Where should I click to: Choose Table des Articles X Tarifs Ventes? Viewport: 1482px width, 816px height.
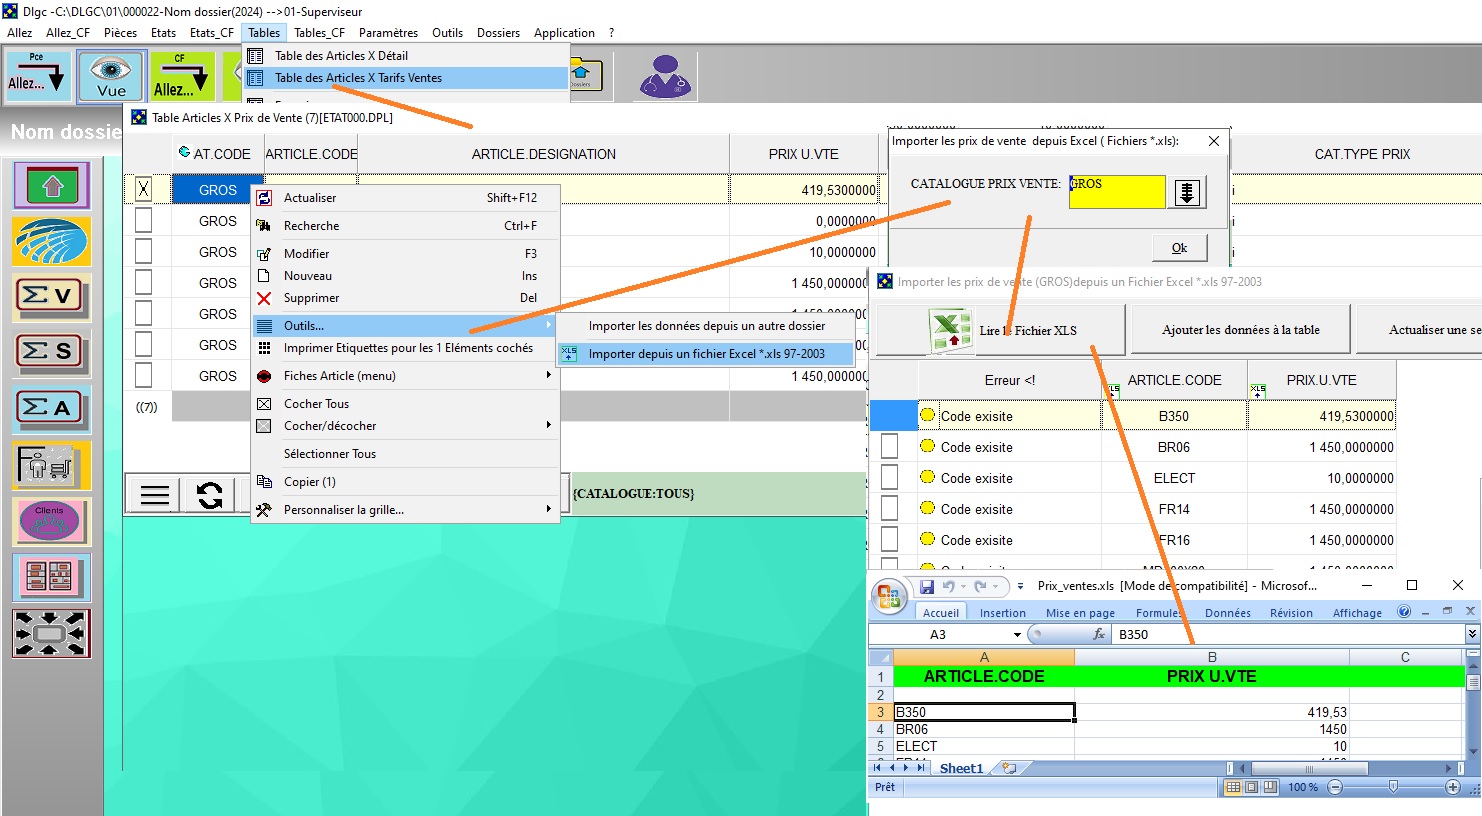406,77
